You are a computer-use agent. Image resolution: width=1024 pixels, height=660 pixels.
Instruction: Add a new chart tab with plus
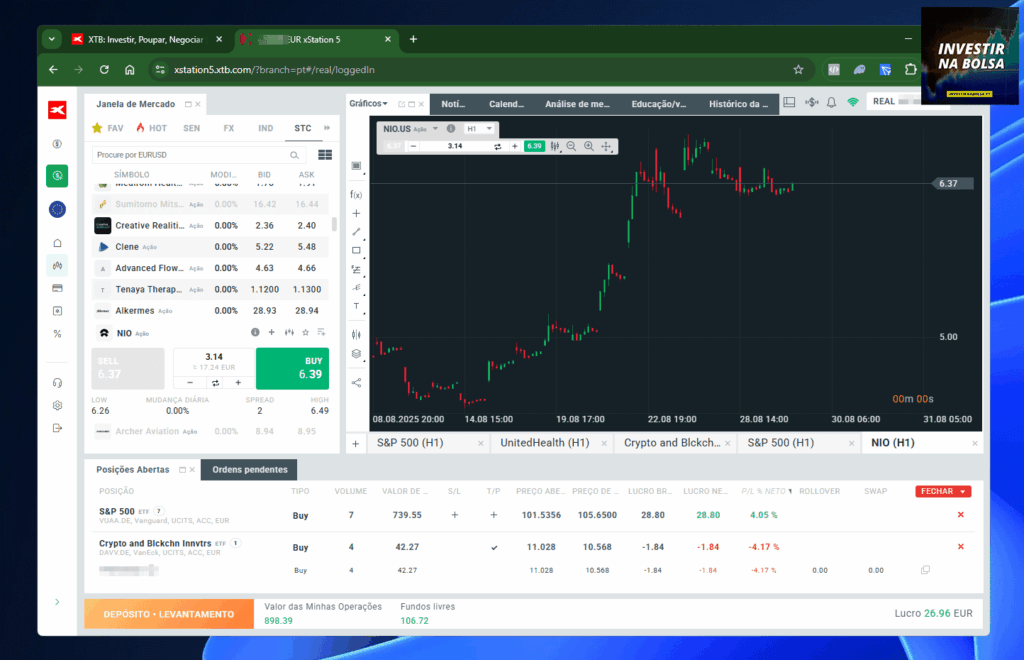356,444
